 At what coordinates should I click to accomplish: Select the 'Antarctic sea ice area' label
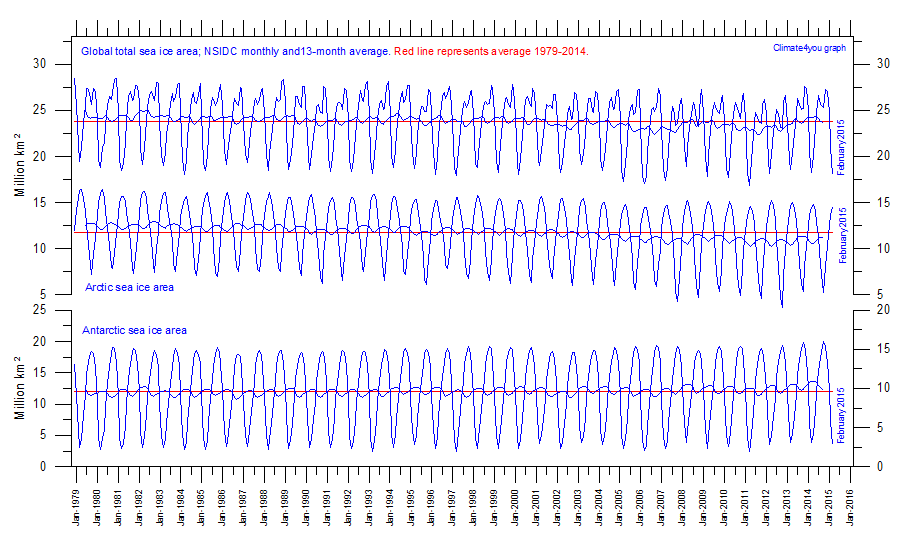click(134, 330)
